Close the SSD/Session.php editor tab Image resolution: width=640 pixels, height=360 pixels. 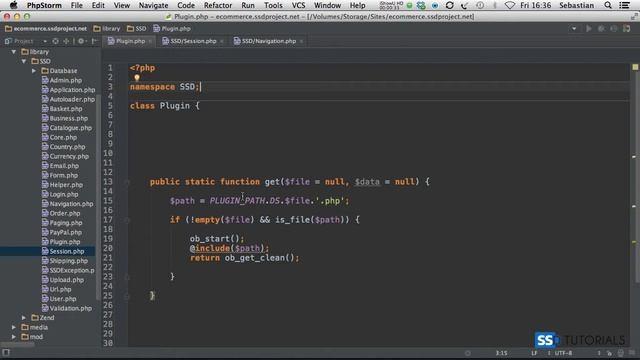click(222, 41)
